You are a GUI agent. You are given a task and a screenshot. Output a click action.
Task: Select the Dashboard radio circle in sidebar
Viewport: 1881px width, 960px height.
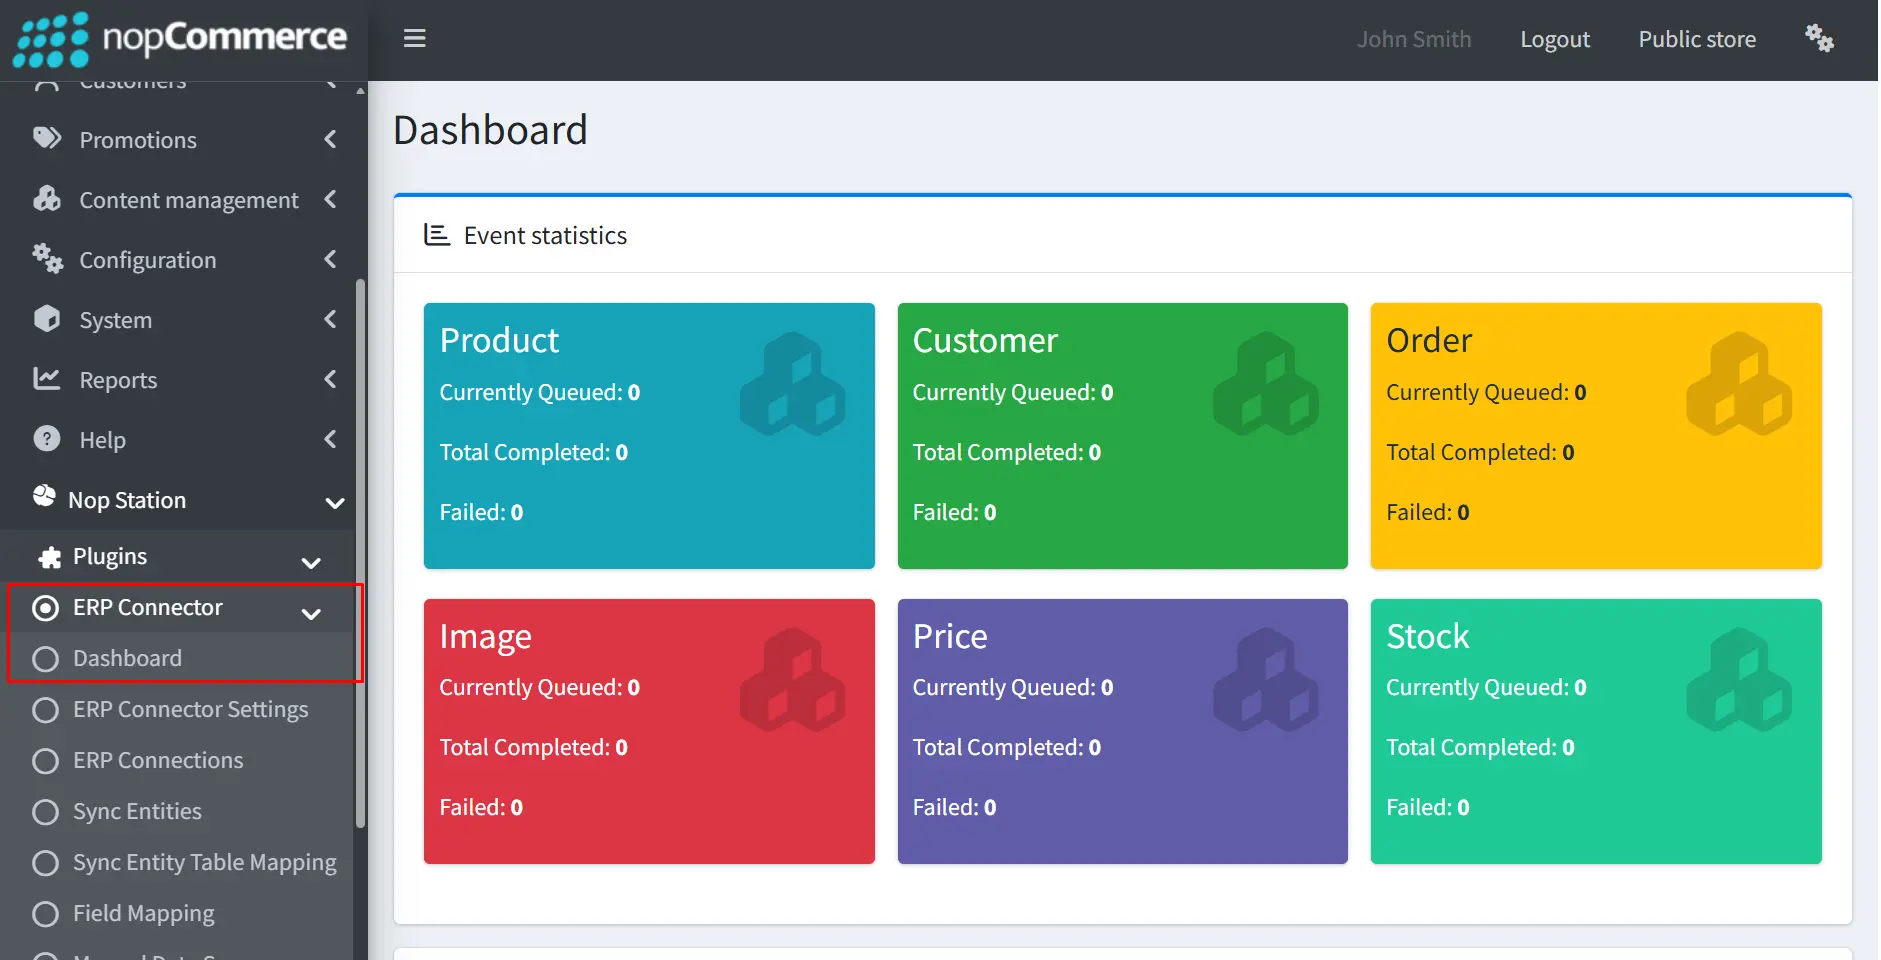[45, 659]
